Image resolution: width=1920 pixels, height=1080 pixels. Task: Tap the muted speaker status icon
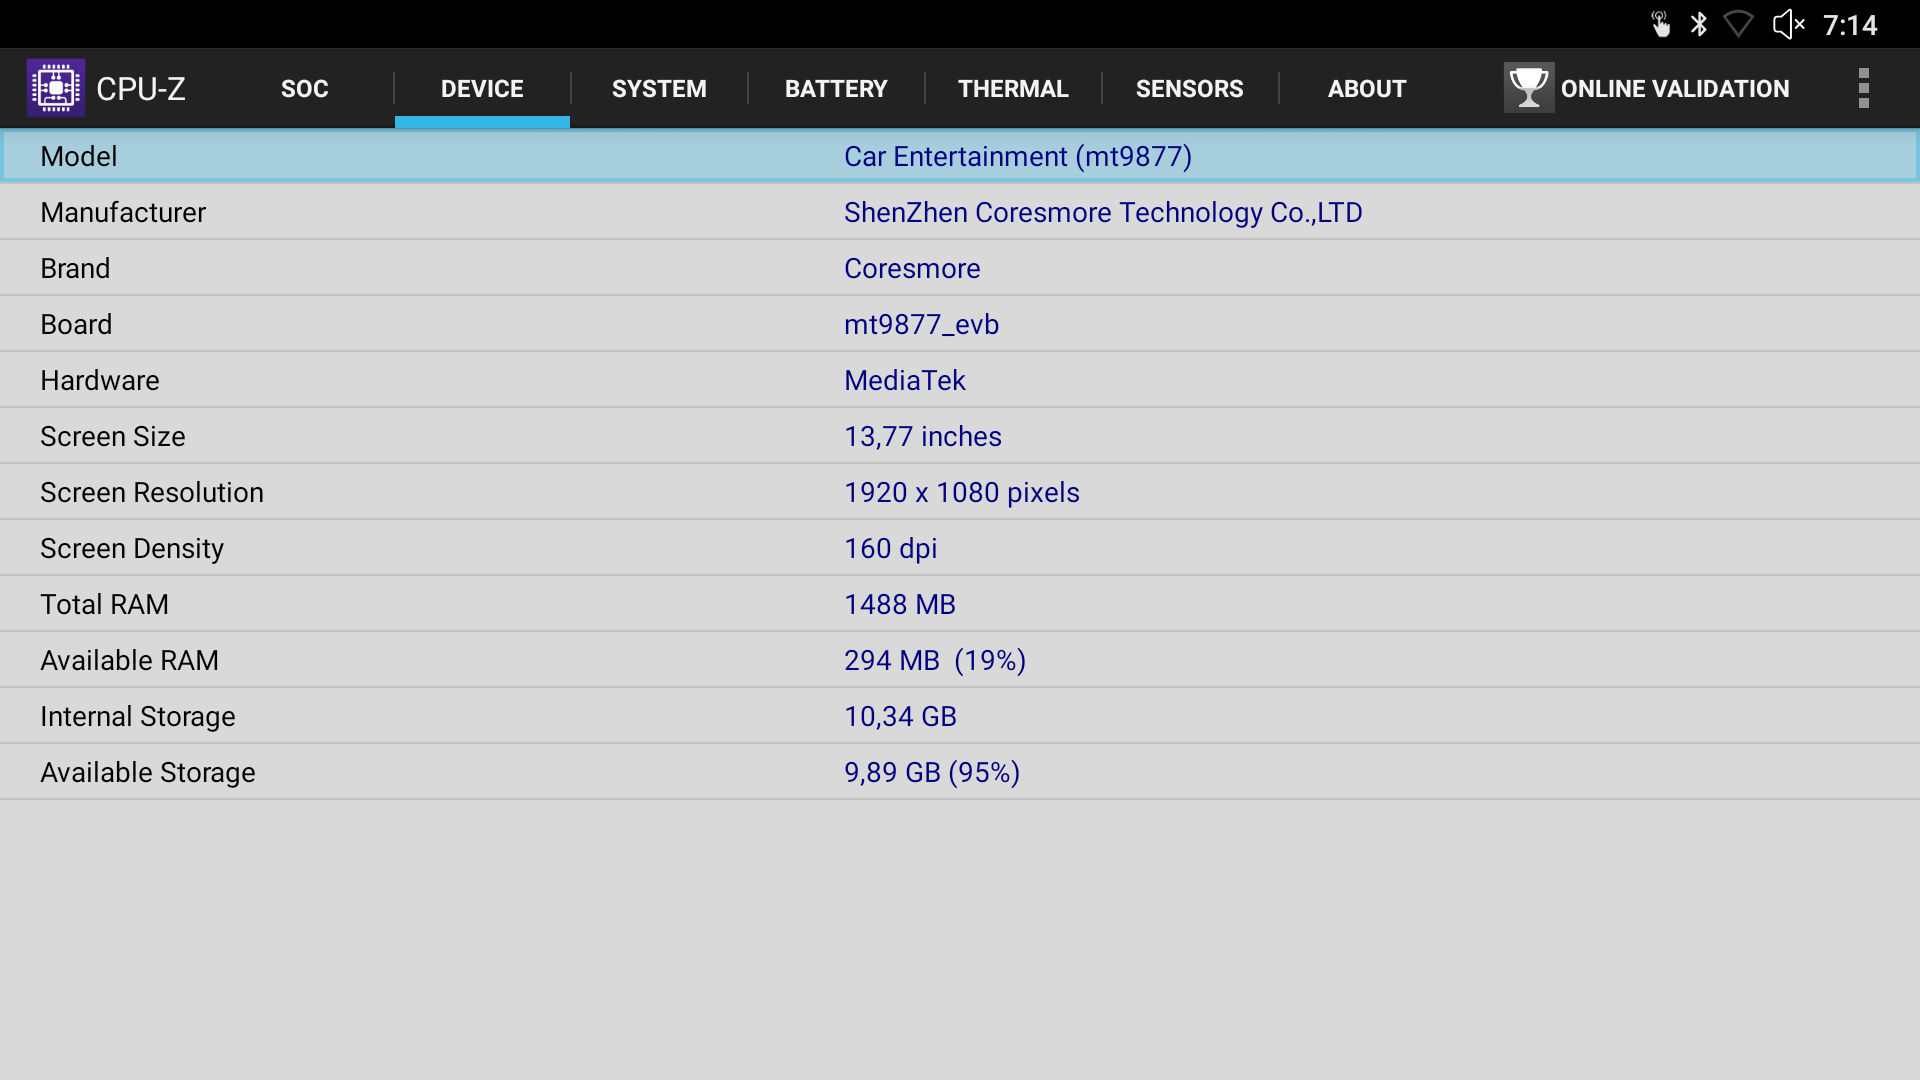click(1788, 24)
